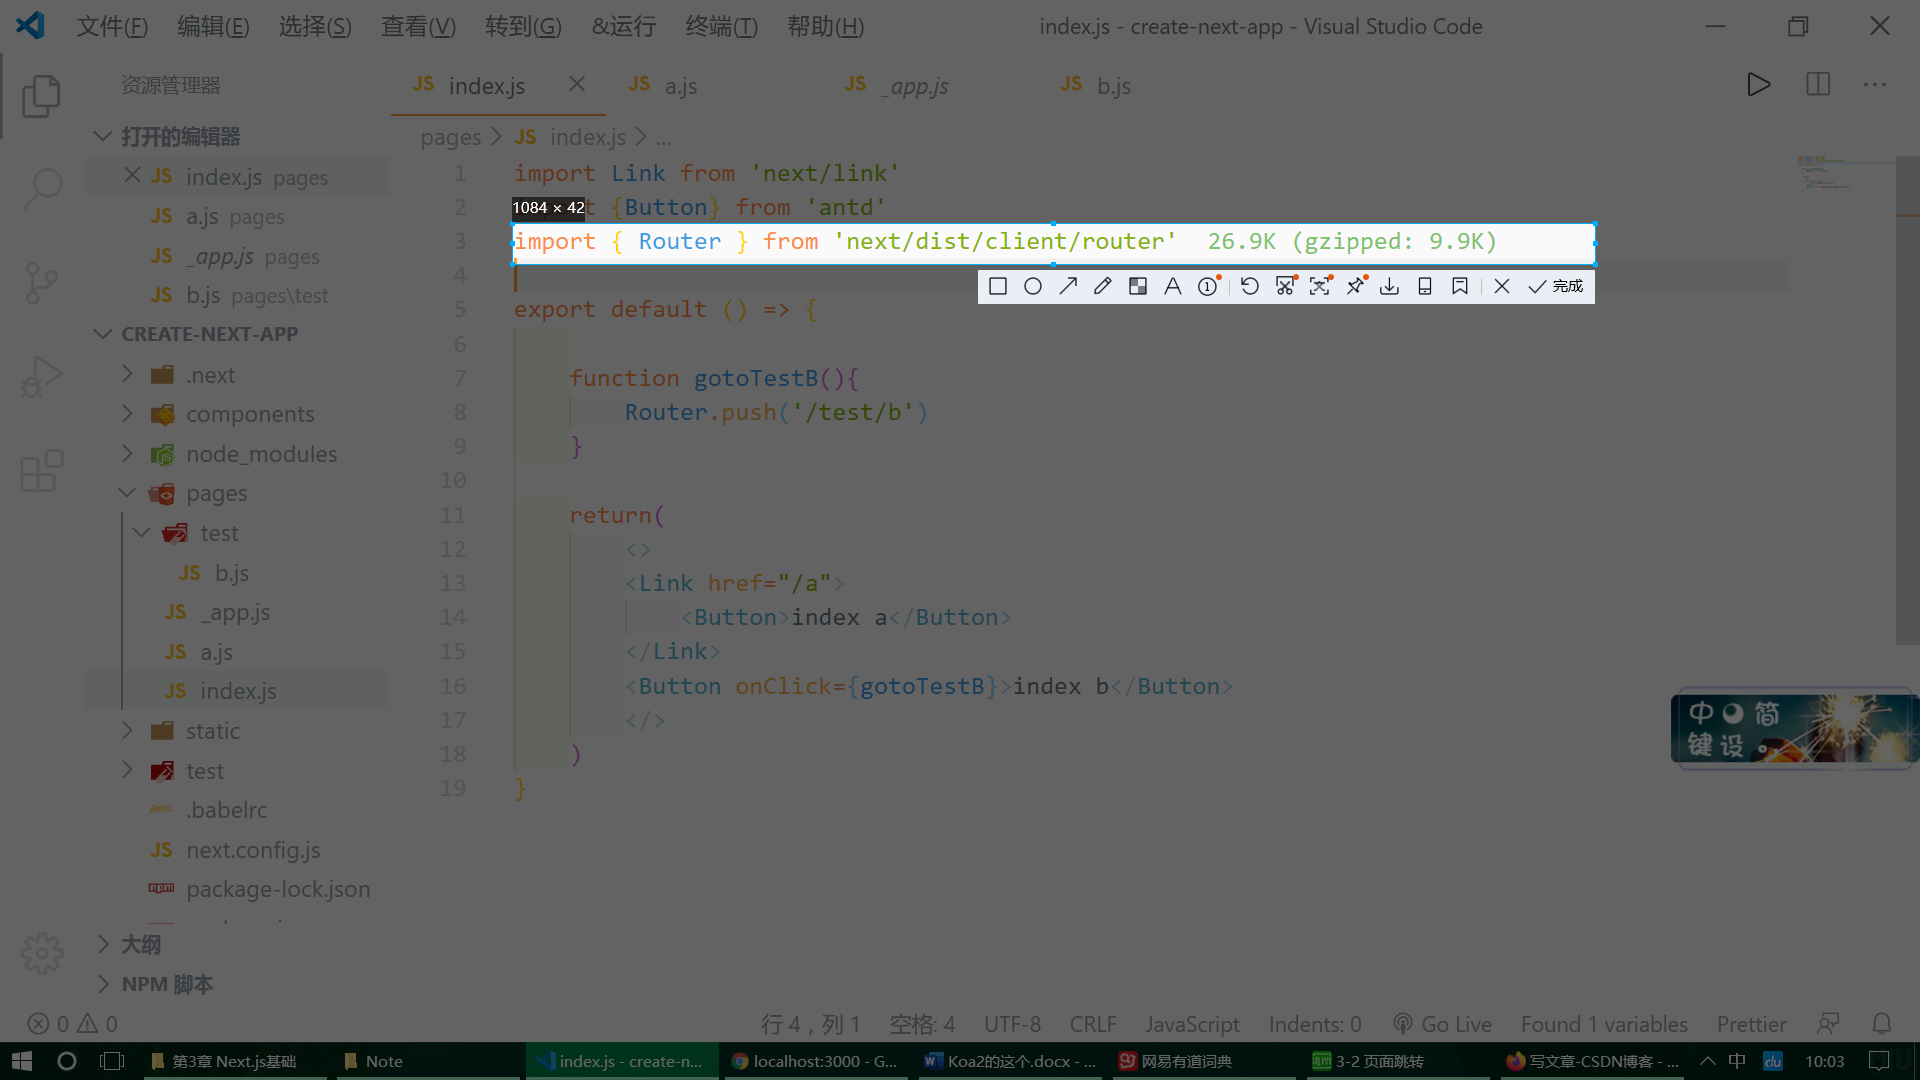Open the 终端(T) menu
Viewport: 1920px width, 1080px height.
click(721, 27)
